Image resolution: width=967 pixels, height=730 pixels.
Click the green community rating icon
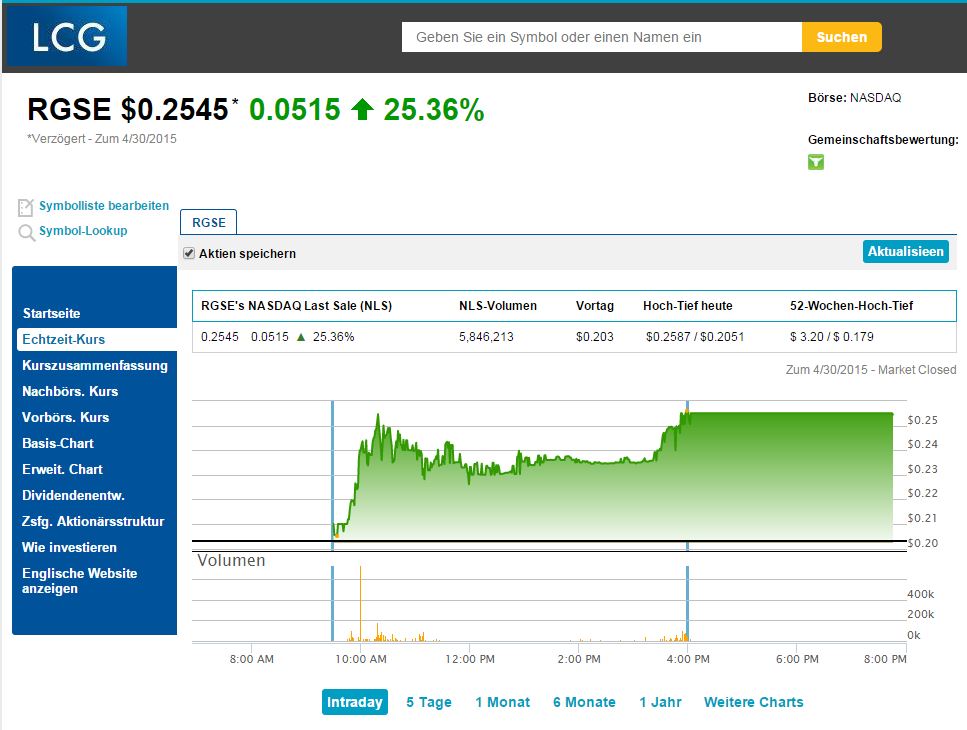pyautogui.click(x=816, y=162)
